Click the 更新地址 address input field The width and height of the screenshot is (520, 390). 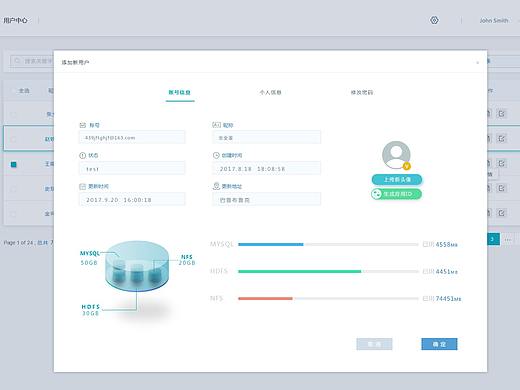coord(267,199)
